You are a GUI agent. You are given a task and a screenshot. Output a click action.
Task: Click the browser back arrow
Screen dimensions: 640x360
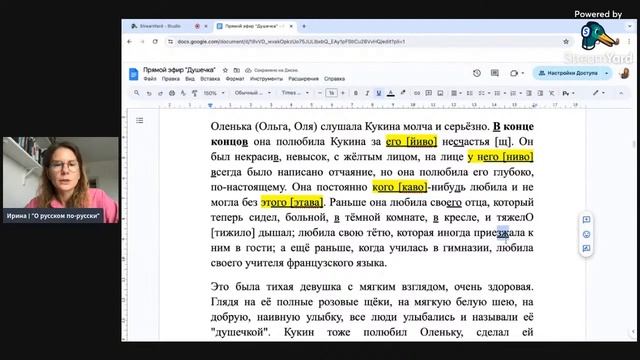(x=129, y=42)
